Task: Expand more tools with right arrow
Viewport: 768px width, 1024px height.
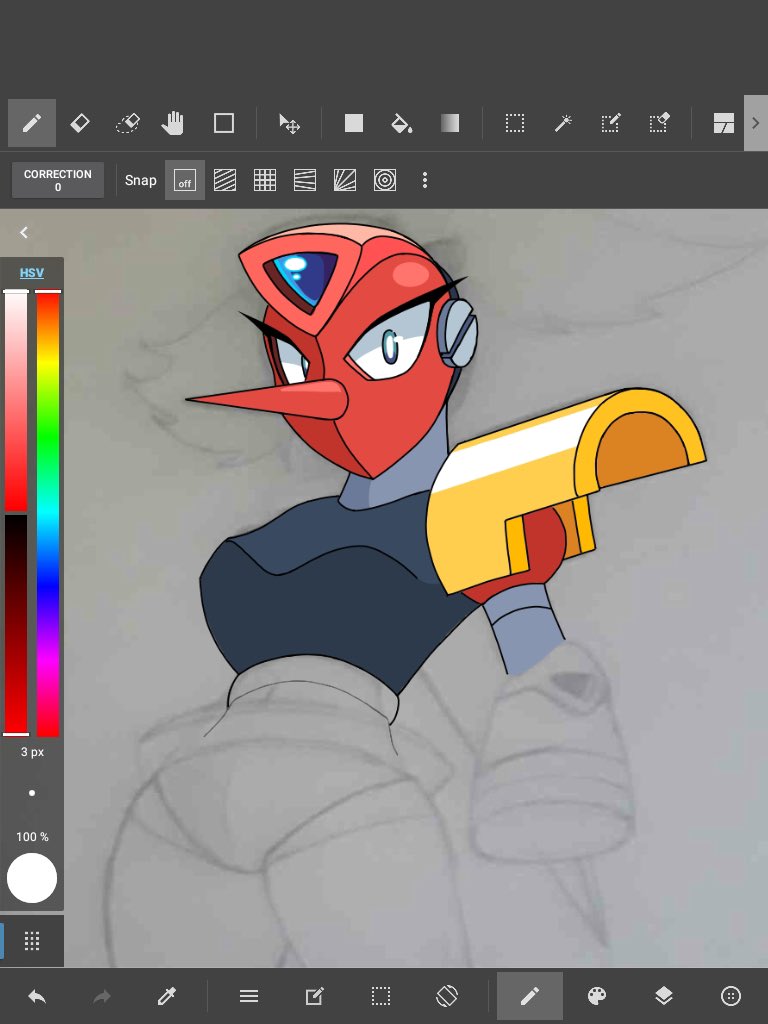Action: tap(756, 123)
